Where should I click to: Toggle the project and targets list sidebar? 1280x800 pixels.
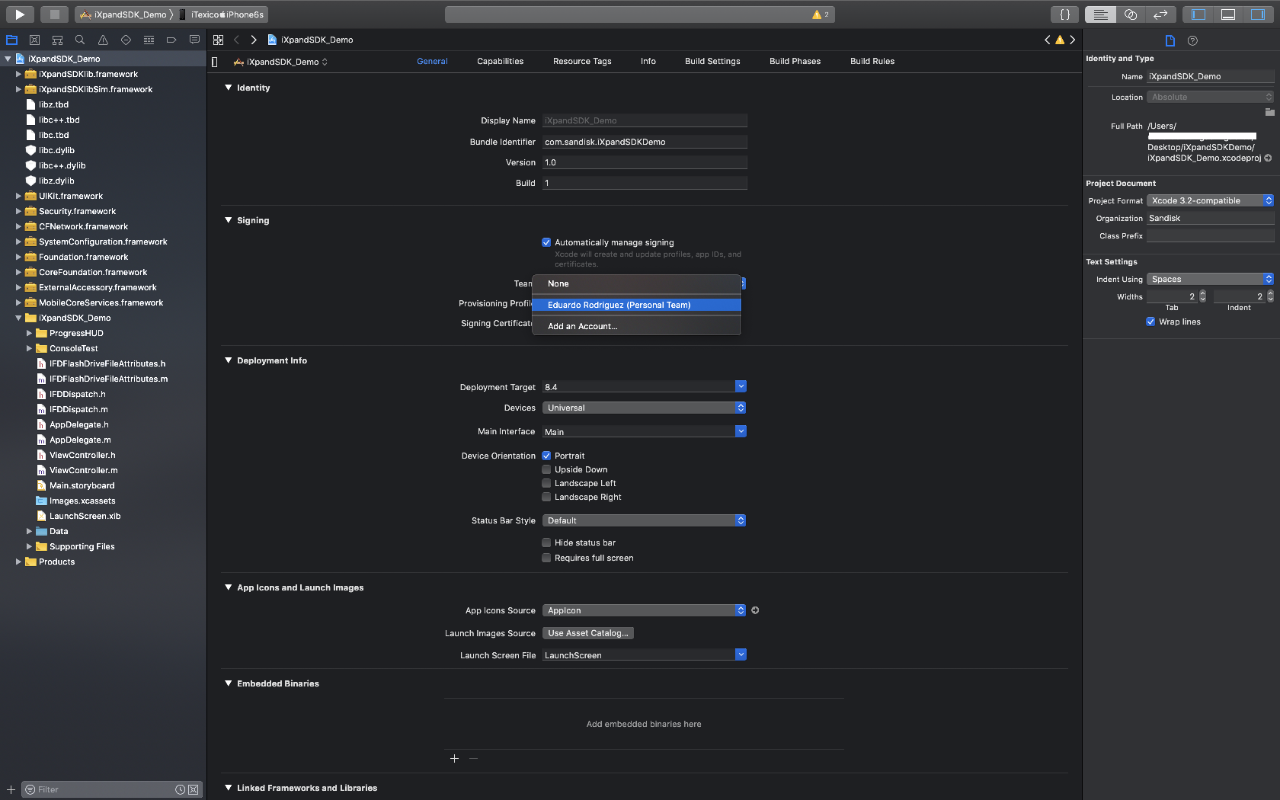(x=215, y=62)
